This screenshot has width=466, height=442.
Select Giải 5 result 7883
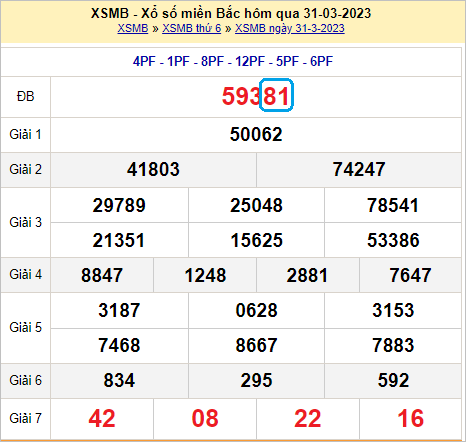pyautogui.click(x=393, y=345)
